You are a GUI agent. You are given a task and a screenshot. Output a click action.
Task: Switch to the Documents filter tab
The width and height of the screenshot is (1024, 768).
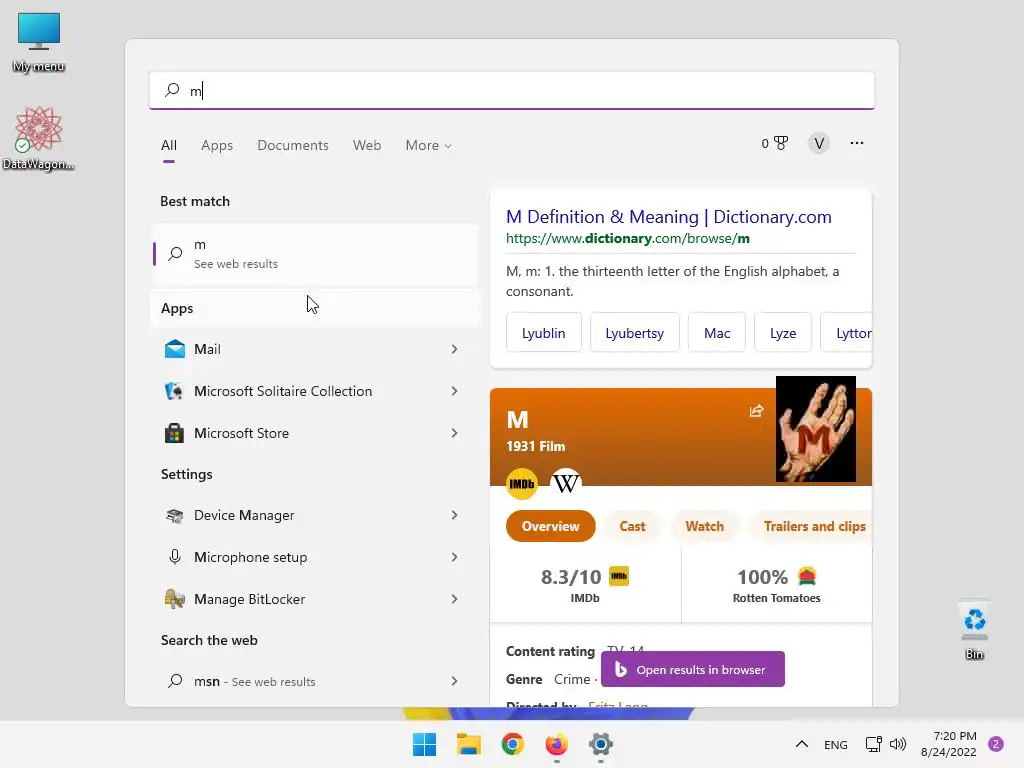tap(293, 145)
